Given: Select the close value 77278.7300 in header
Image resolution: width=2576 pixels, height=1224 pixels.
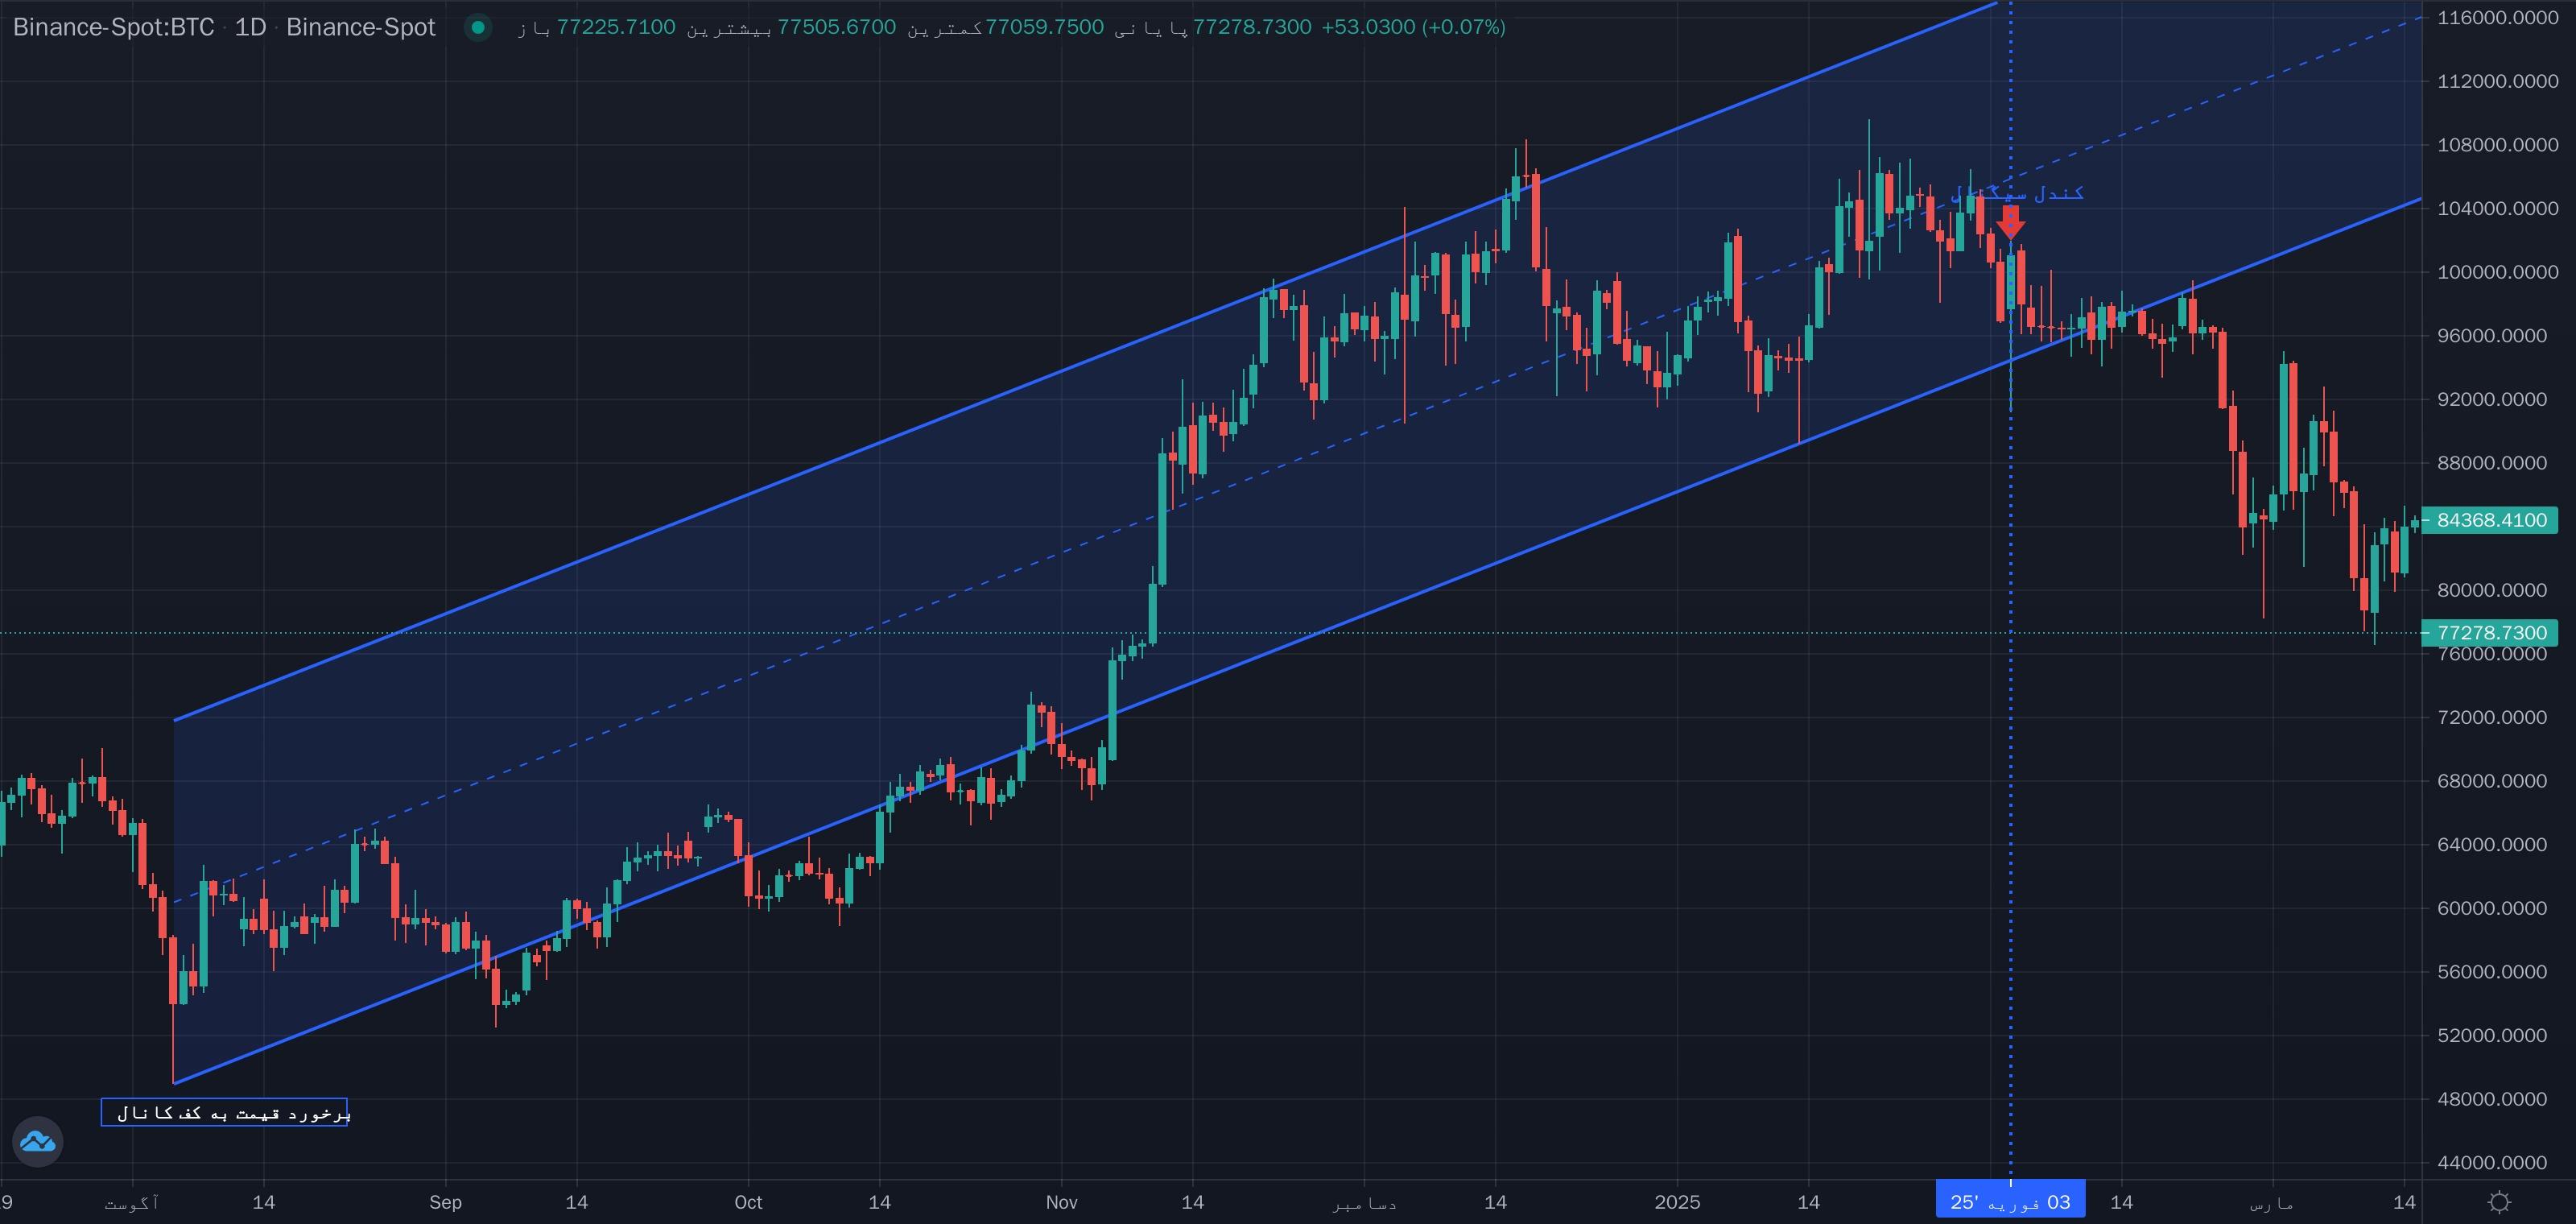Looking at the screenshot, I should click(x=1253, y=27).
